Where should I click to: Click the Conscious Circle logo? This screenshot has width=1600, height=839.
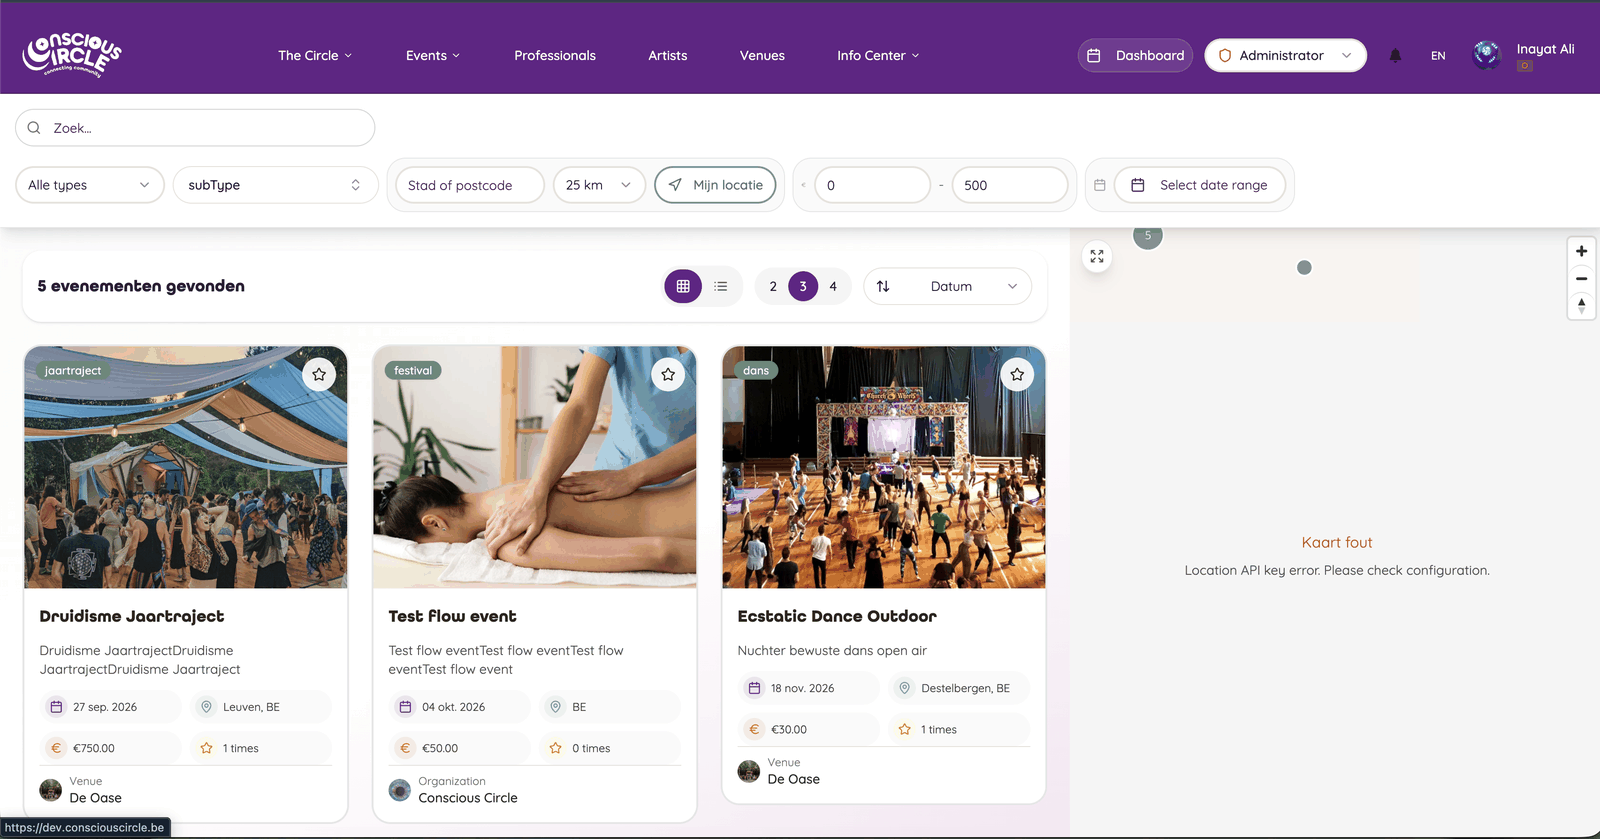(72, 54)
